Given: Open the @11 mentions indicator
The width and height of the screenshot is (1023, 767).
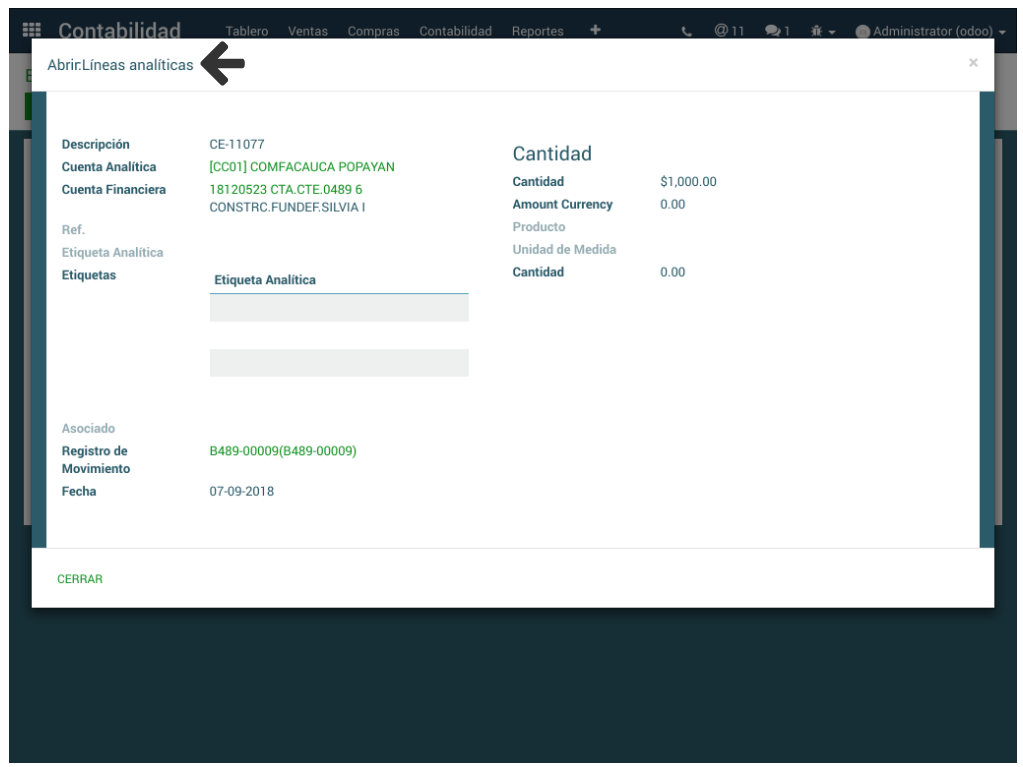Looking at the screenshot, I should click(x=729, y=31).
